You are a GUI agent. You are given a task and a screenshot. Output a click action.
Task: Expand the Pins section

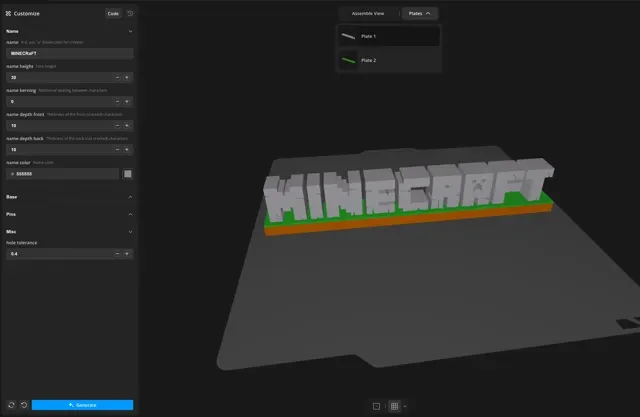pyautogui.click(x=69, y=214)
